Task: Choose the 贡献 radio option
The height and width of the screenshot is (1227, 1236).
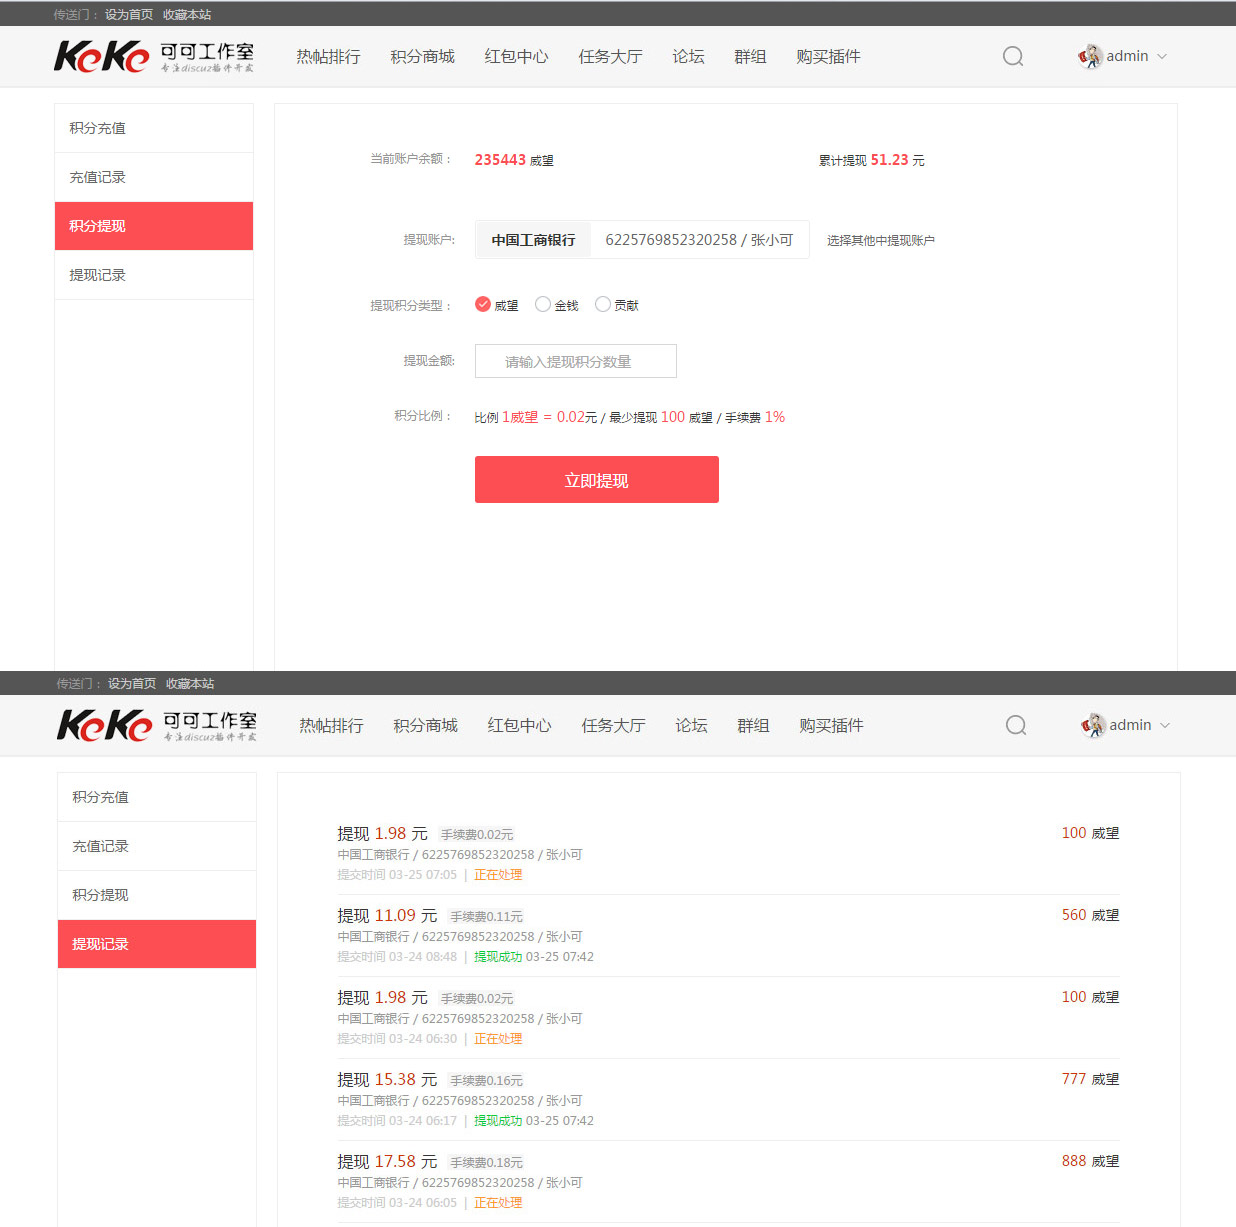Action: point(603,304)
